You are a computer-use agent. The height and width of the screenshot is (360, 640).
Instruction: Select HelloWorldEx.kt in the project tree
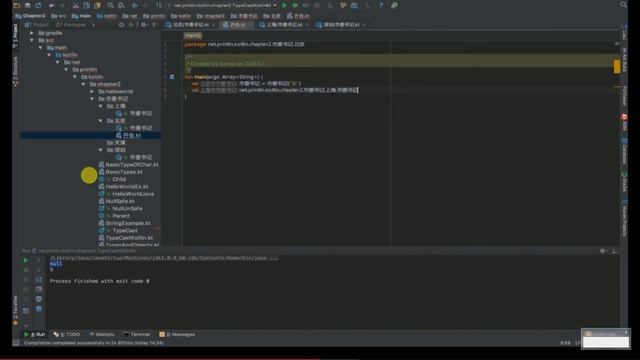tap(124, 187)
